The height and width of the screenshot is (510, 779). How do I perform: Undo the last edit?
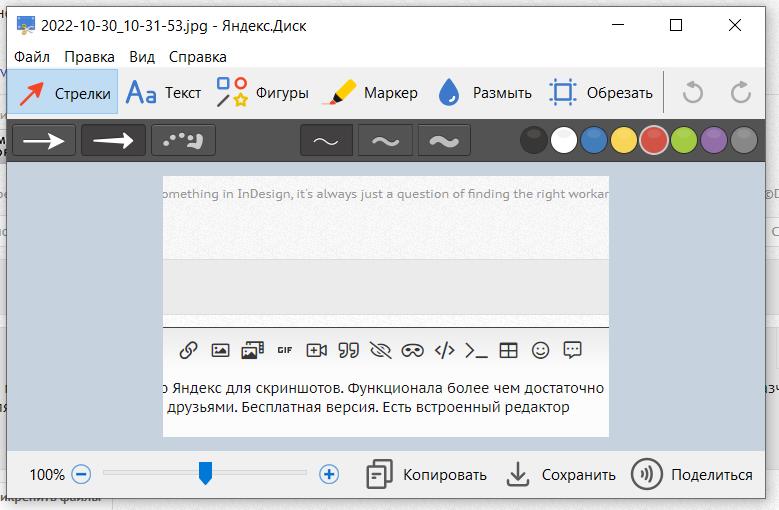[x=693, y=92]
